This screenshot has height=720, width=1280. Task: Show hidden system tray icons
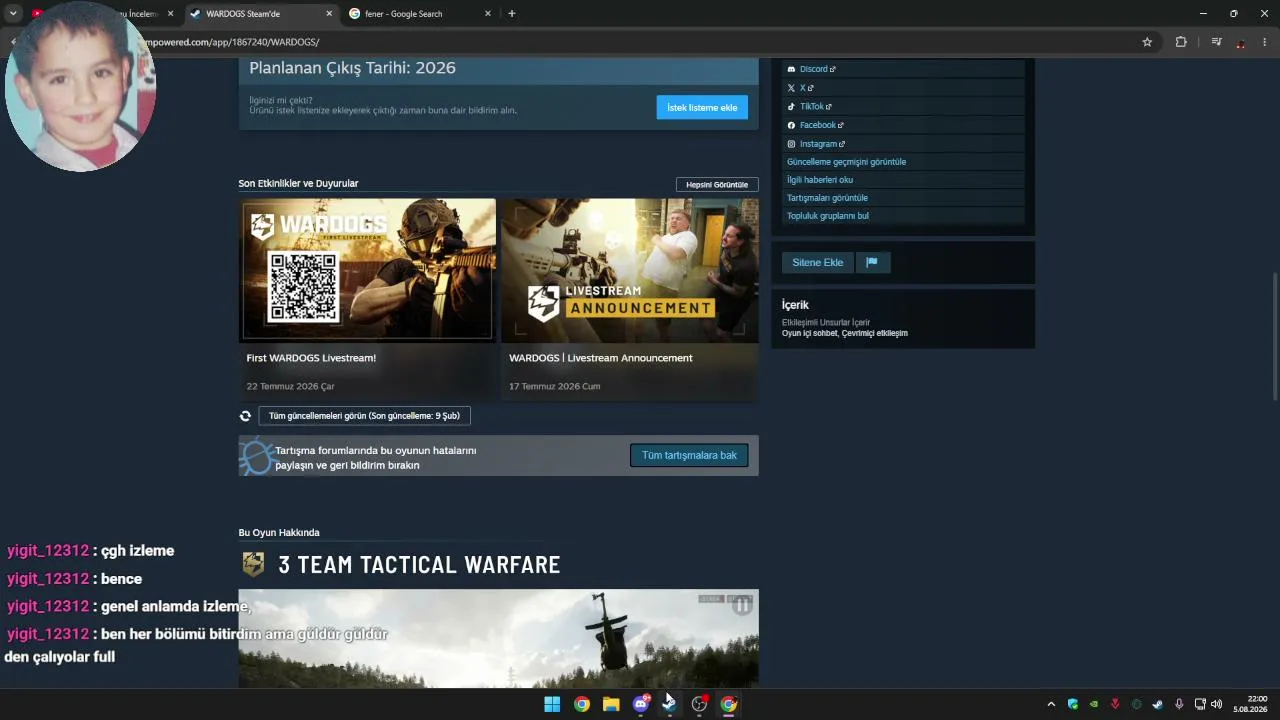(1051, 704)
